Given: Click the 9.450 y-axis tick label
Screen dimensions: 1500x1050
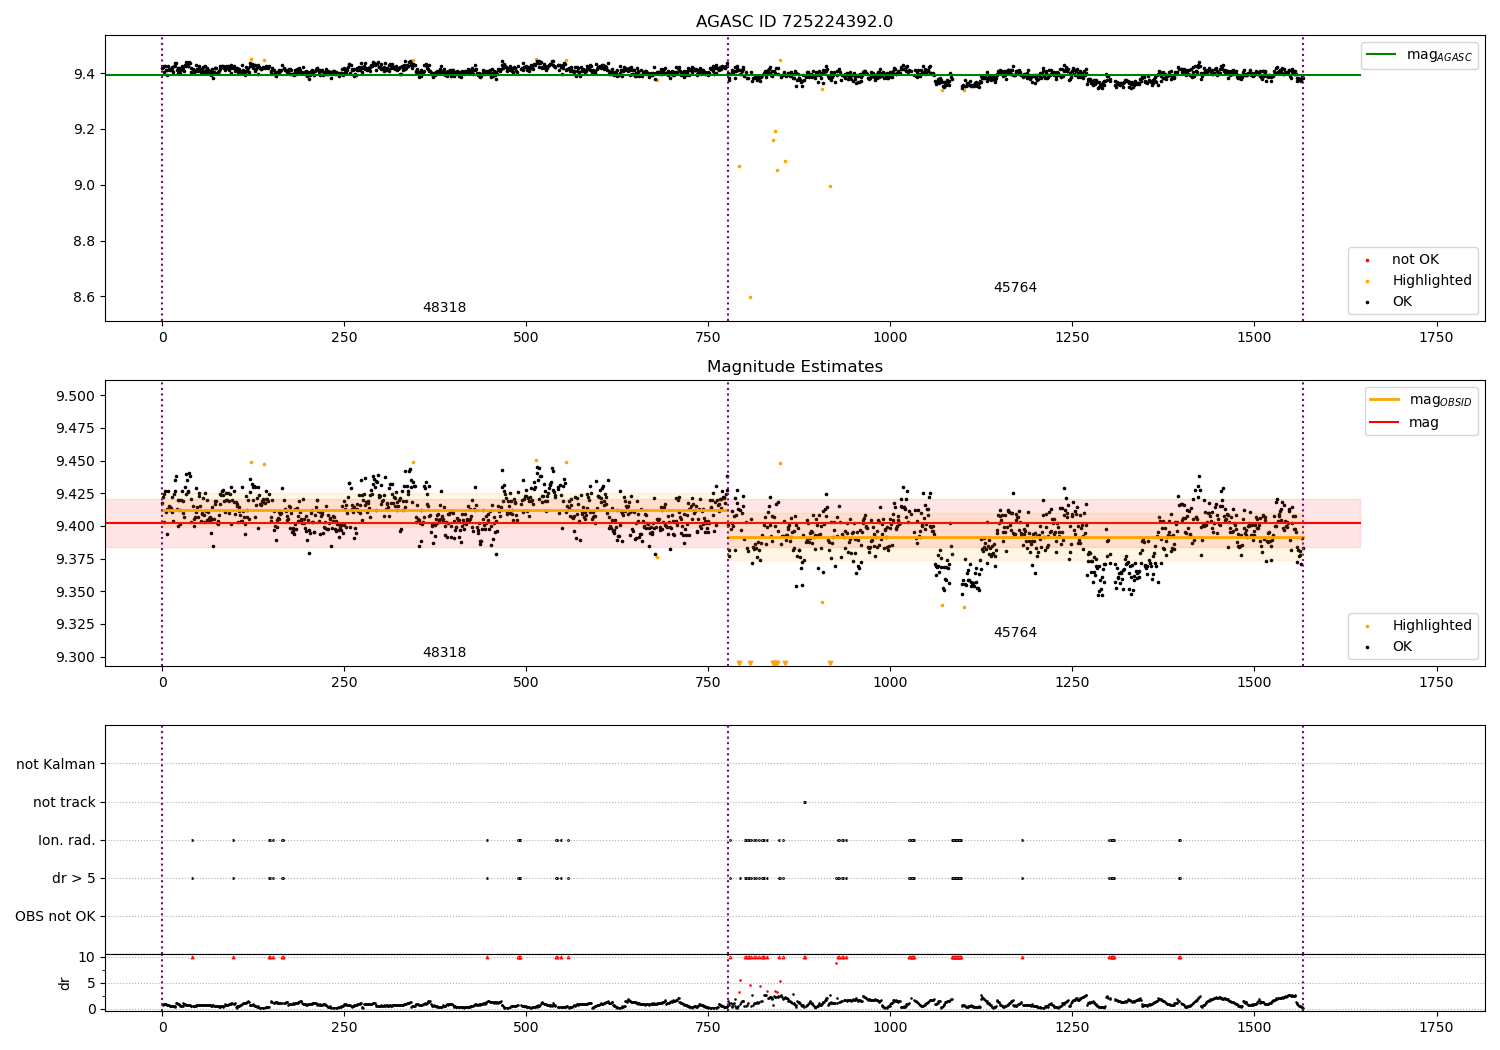Looking at the screenshot, I should click(x=76, y=461).
